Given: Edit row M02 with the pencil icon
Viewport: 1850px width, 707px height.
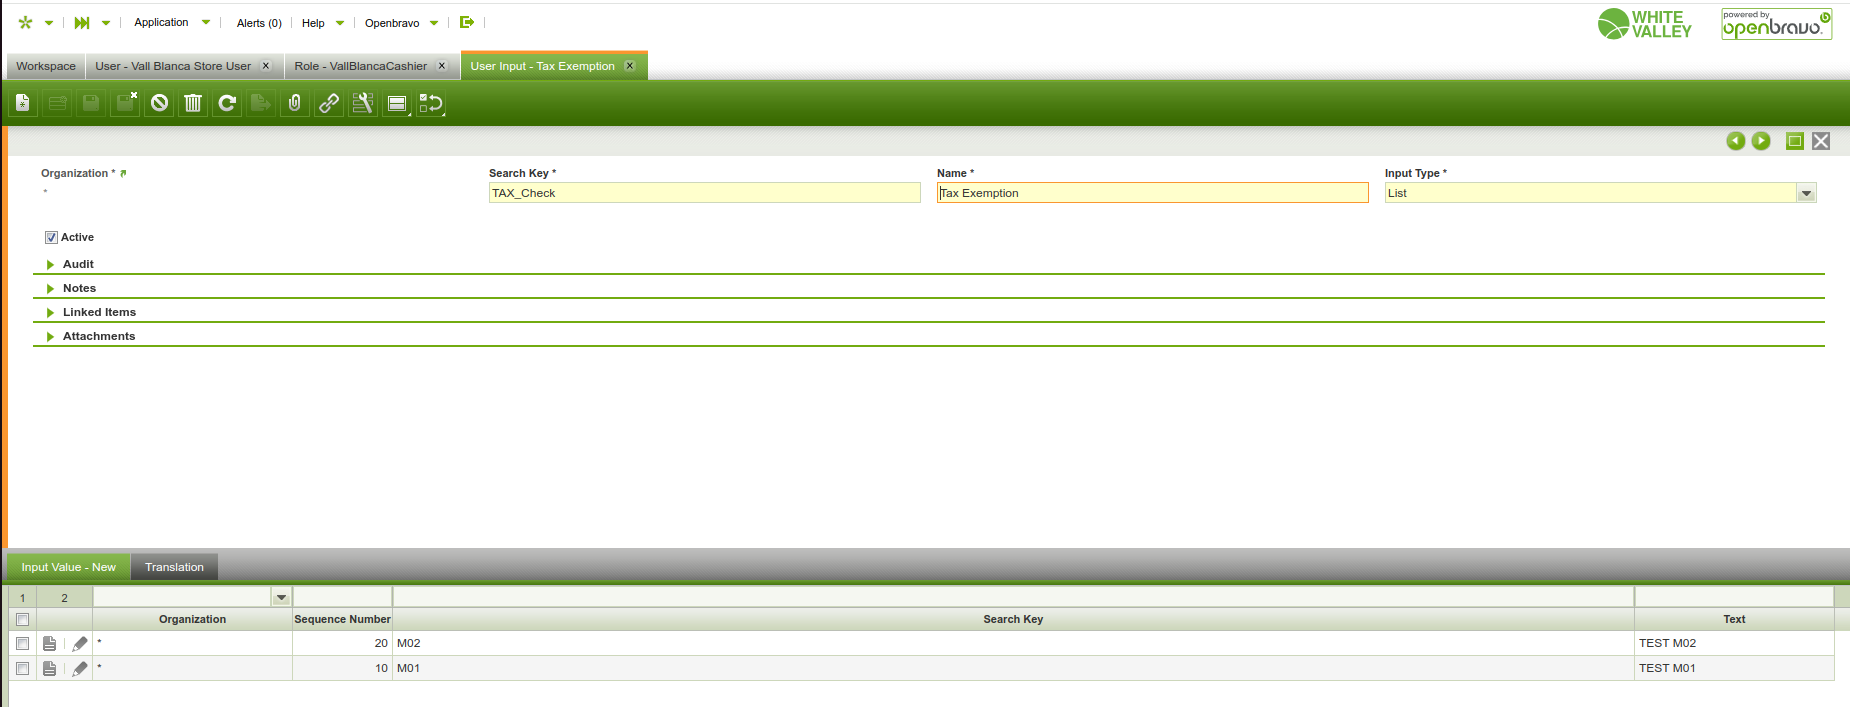Looking at the screenshot, I should click(x=80, y=643).
